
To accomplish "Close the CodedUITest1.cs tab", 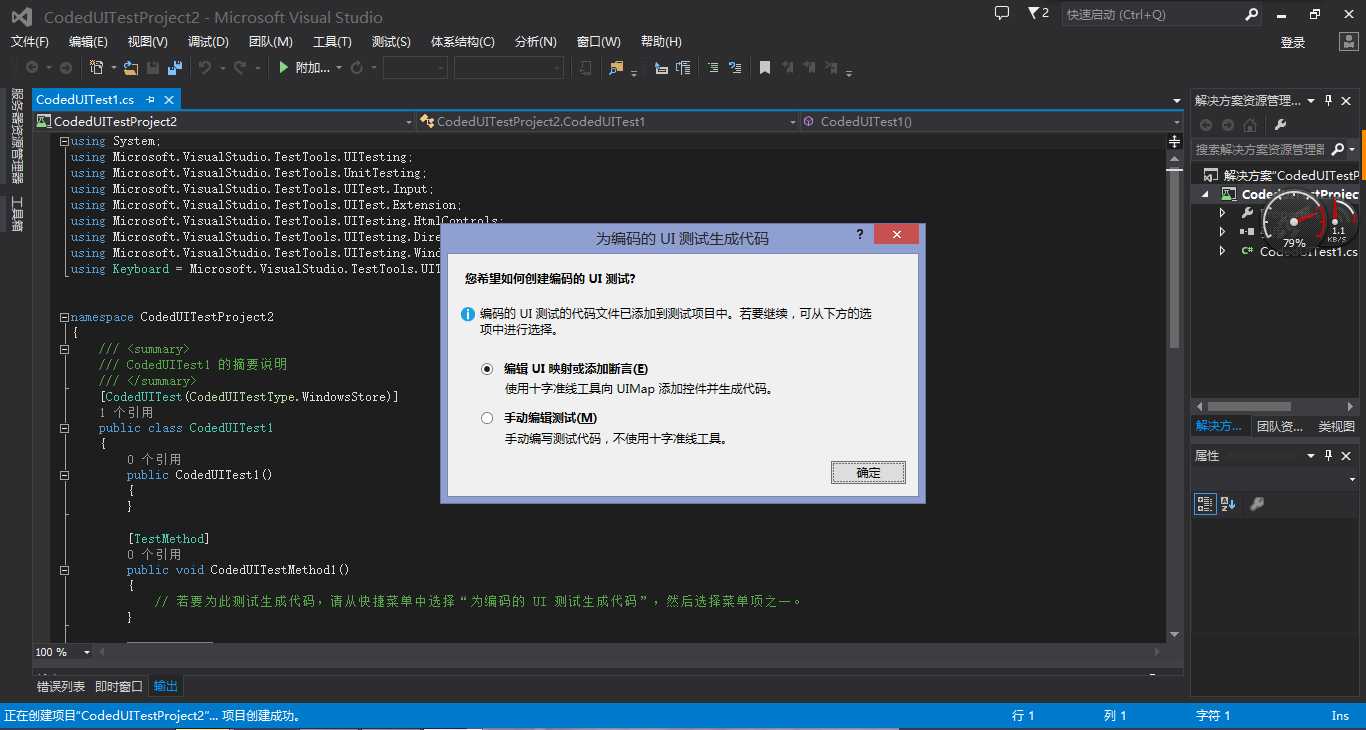I will point(169,100).
